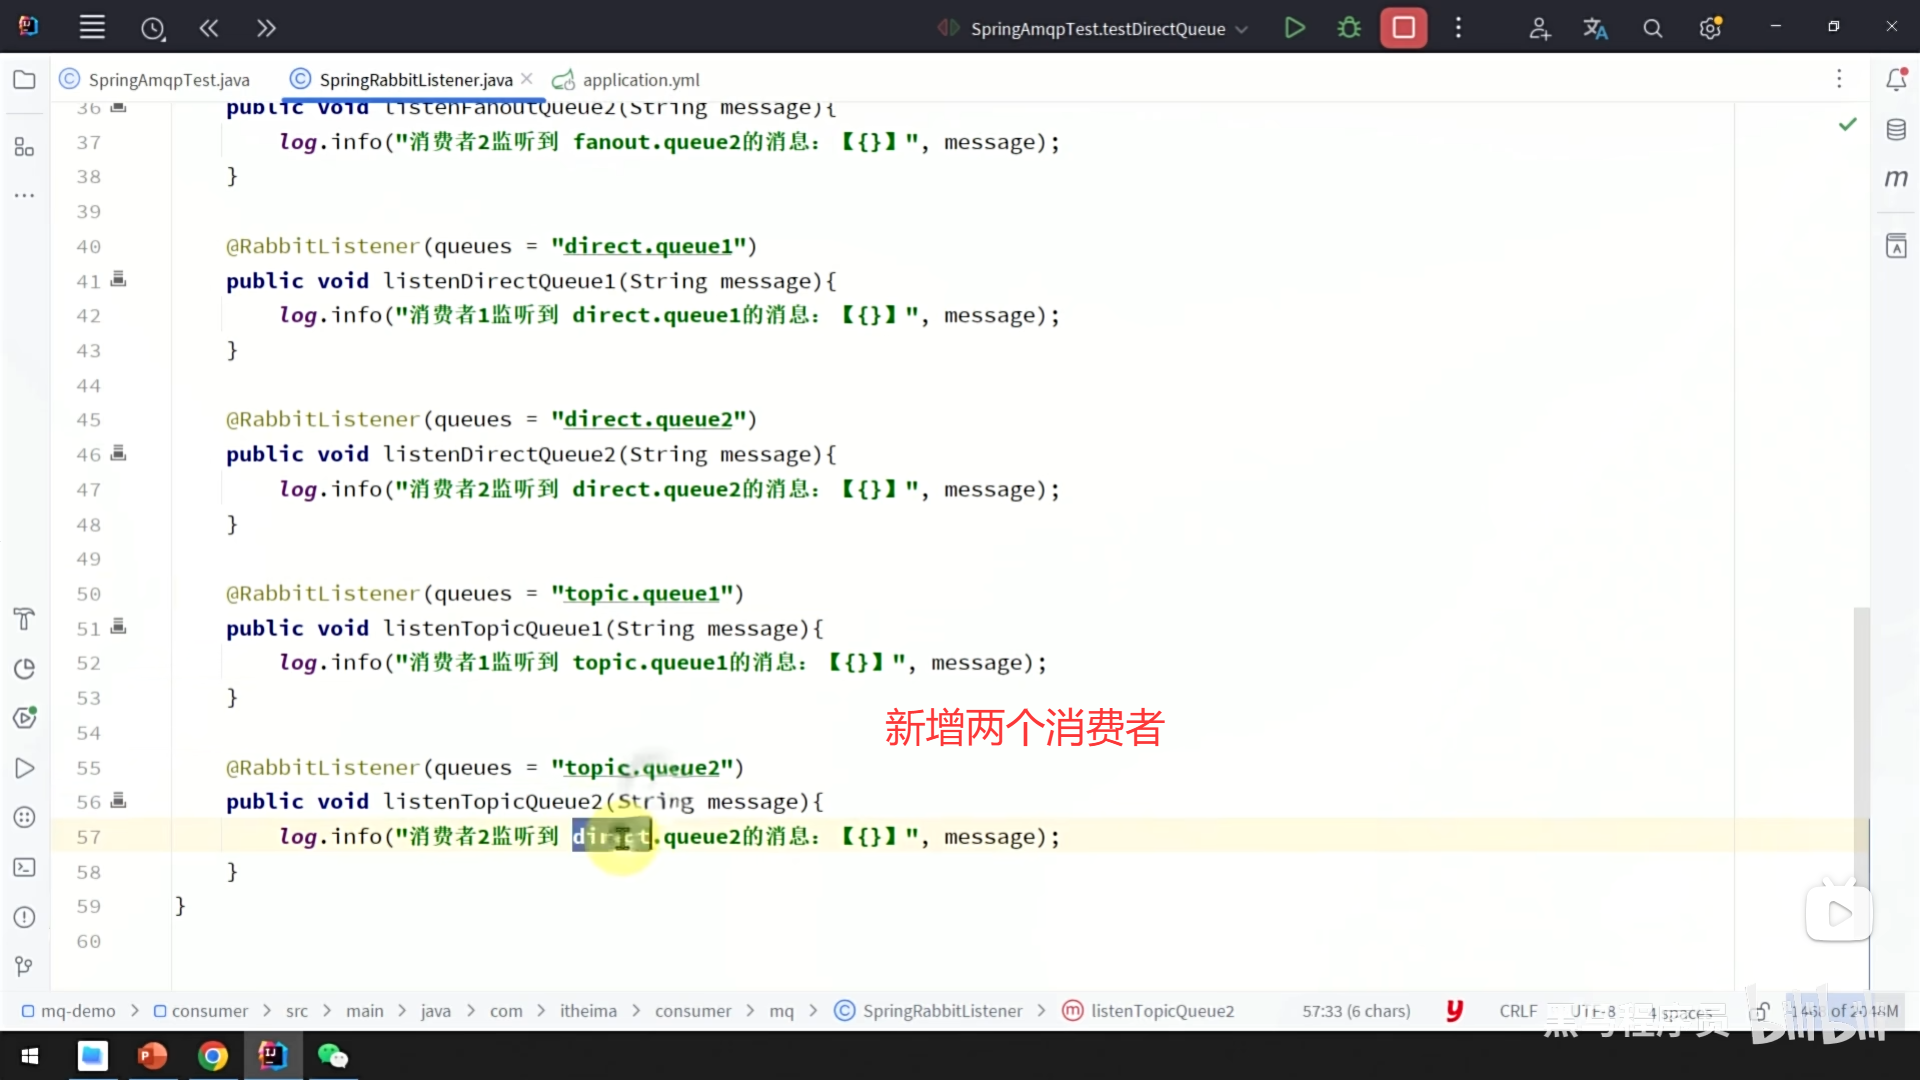Open the CRLF line separator selector
Image resolution: width=1920 pixels, height=1080 pixels.
pos(1518,1011)
